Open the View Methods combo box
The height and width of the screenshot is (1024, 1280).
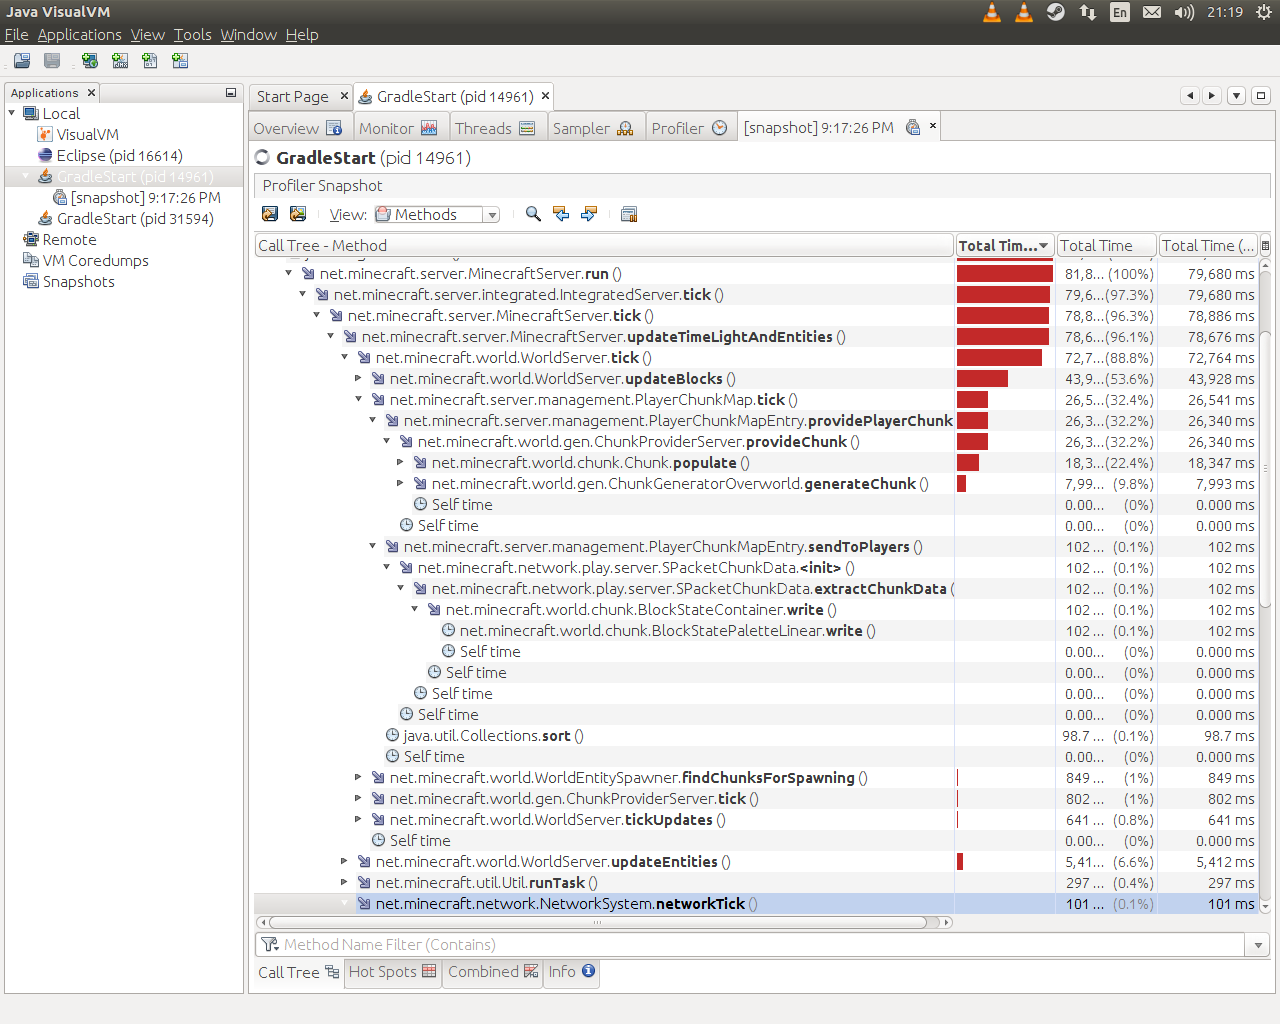pyautogui.click(x=437, y=214)
